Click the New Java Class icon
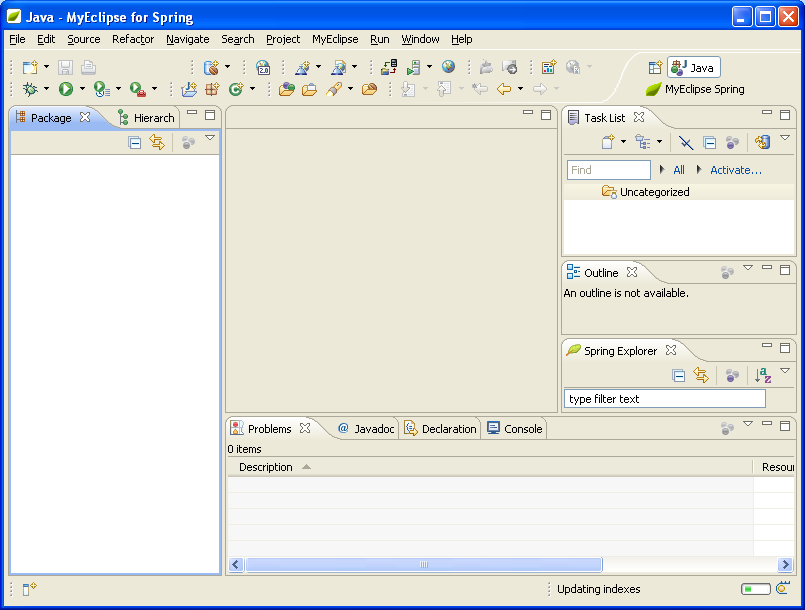 point(236,89)
